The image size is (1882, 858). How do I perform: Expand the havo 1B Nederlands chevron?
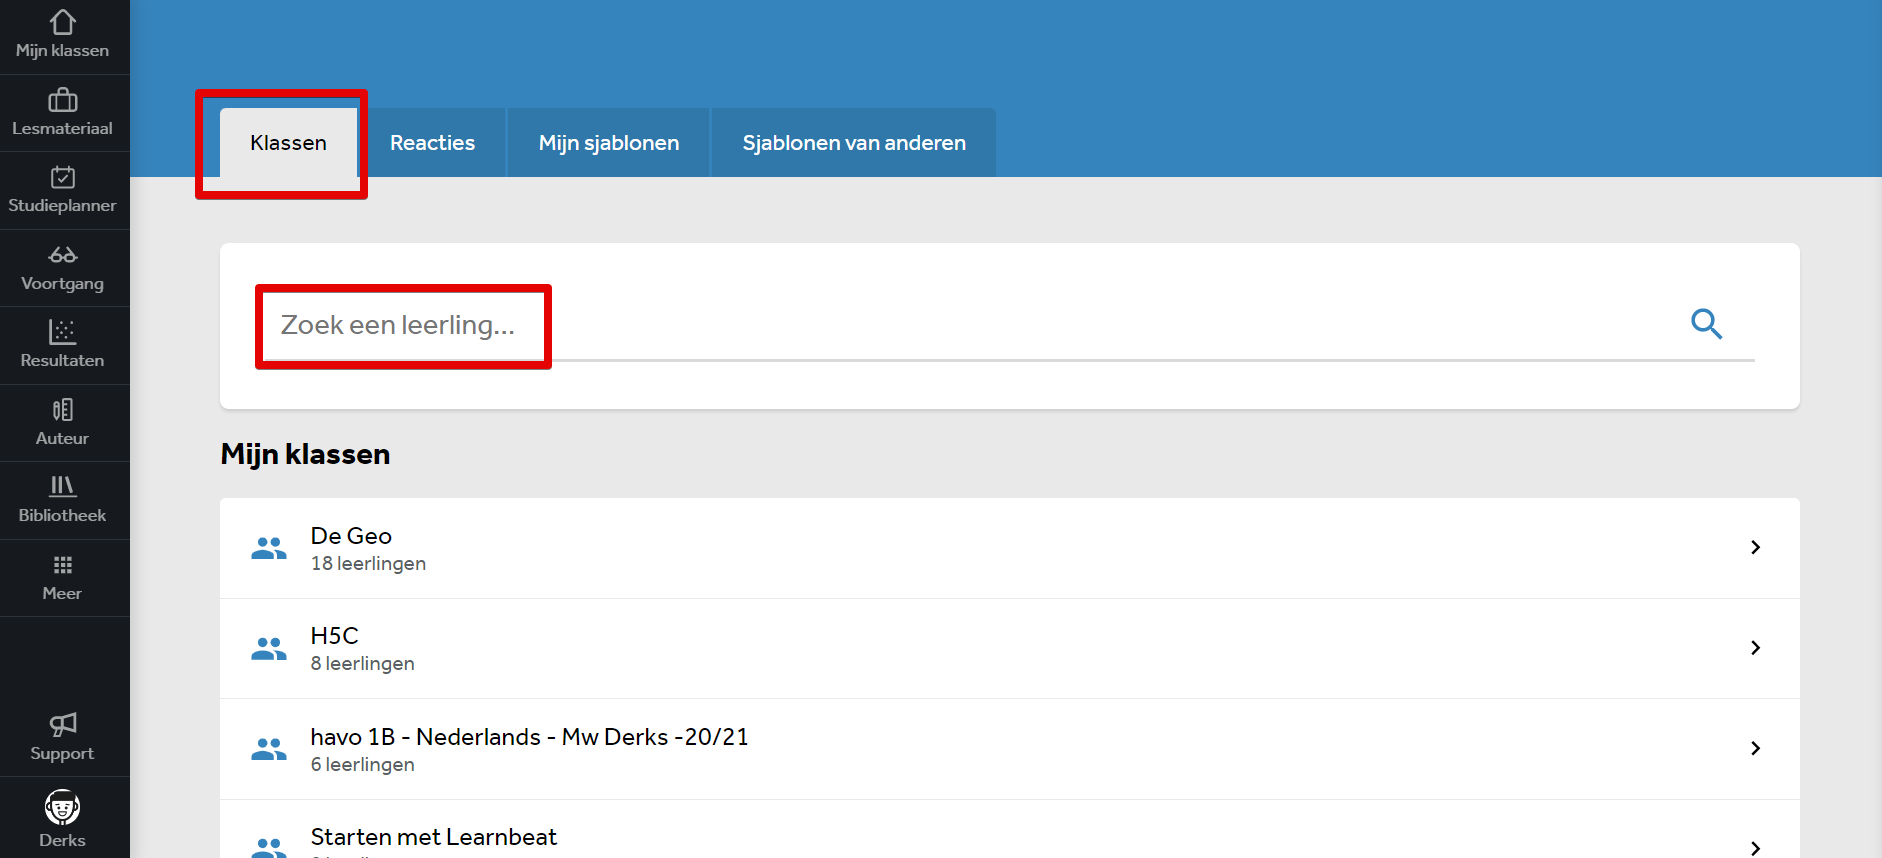tap(1755, 748)
